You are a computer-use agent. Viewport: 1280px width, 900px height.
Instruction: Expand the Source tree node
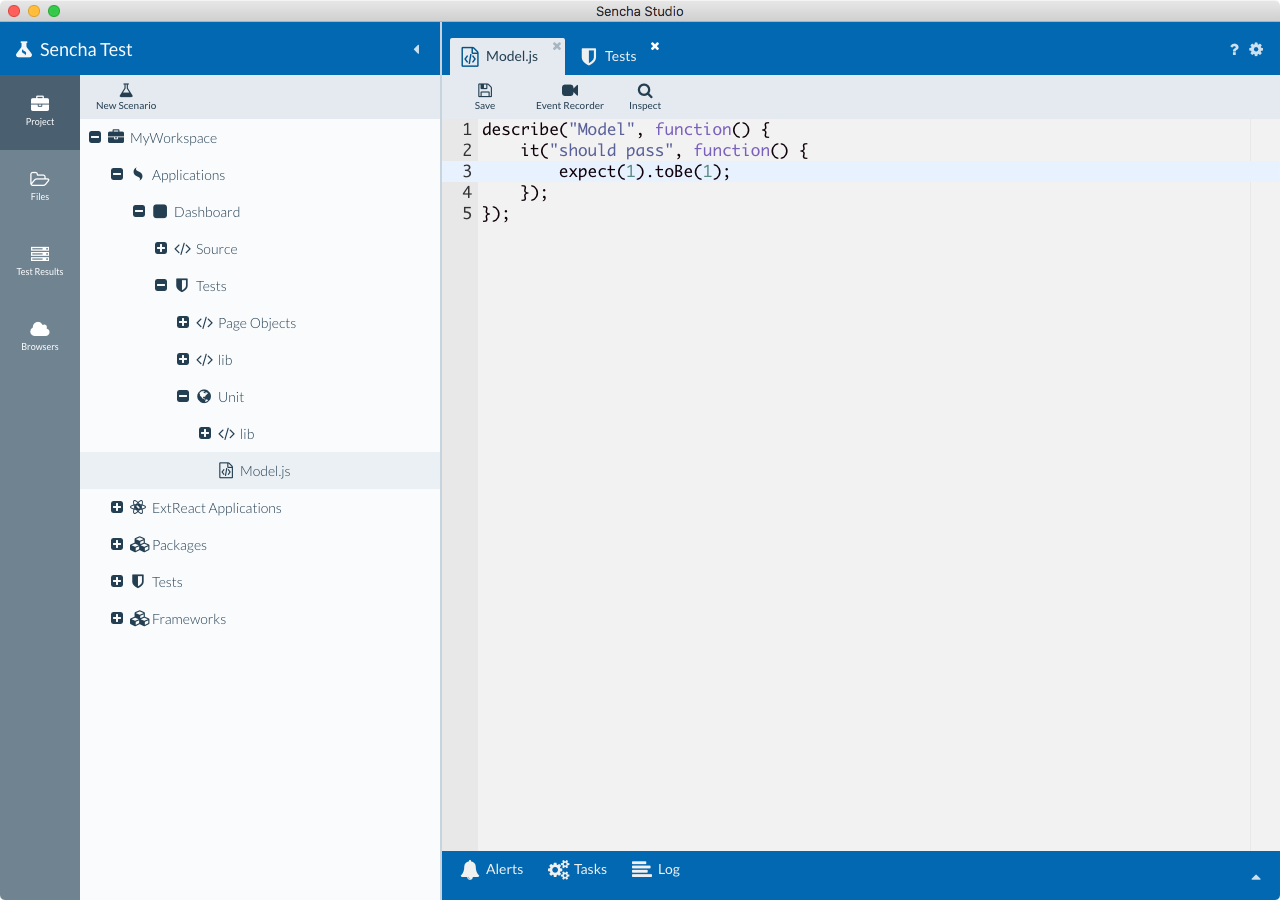pyautogui.click(x=161, y=249)
